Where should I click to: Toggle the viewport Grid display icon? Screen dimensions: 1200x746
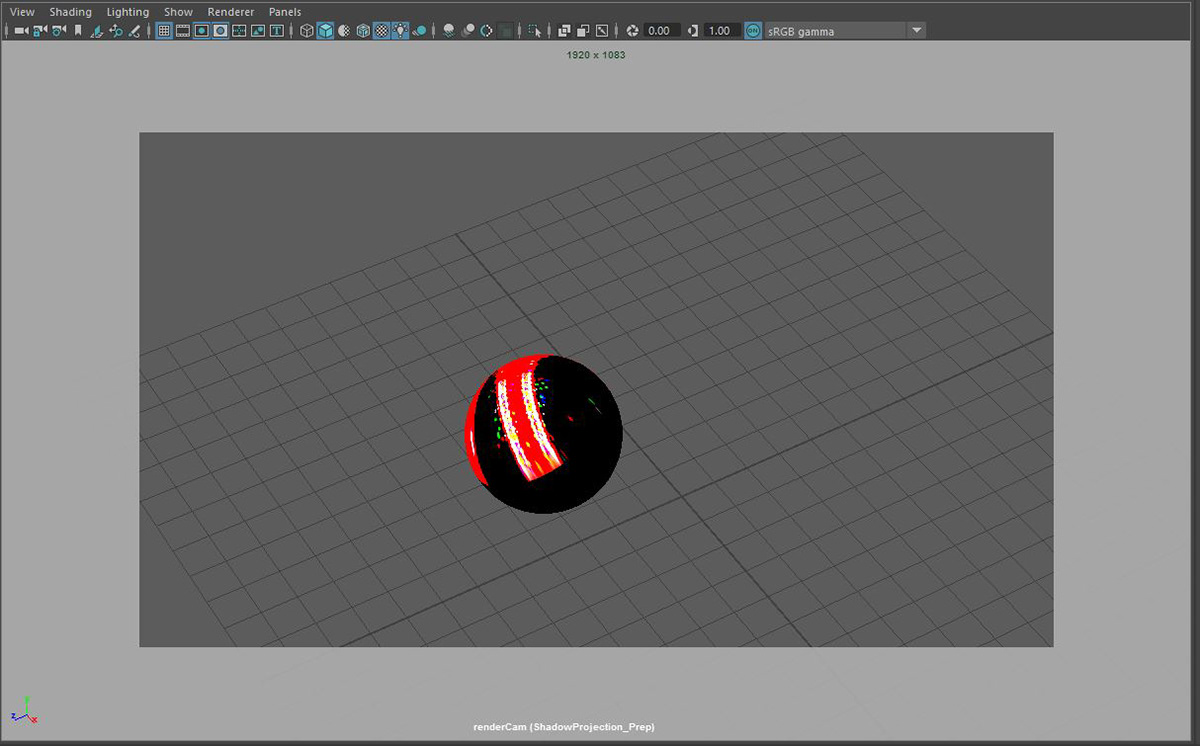[164, 31]
